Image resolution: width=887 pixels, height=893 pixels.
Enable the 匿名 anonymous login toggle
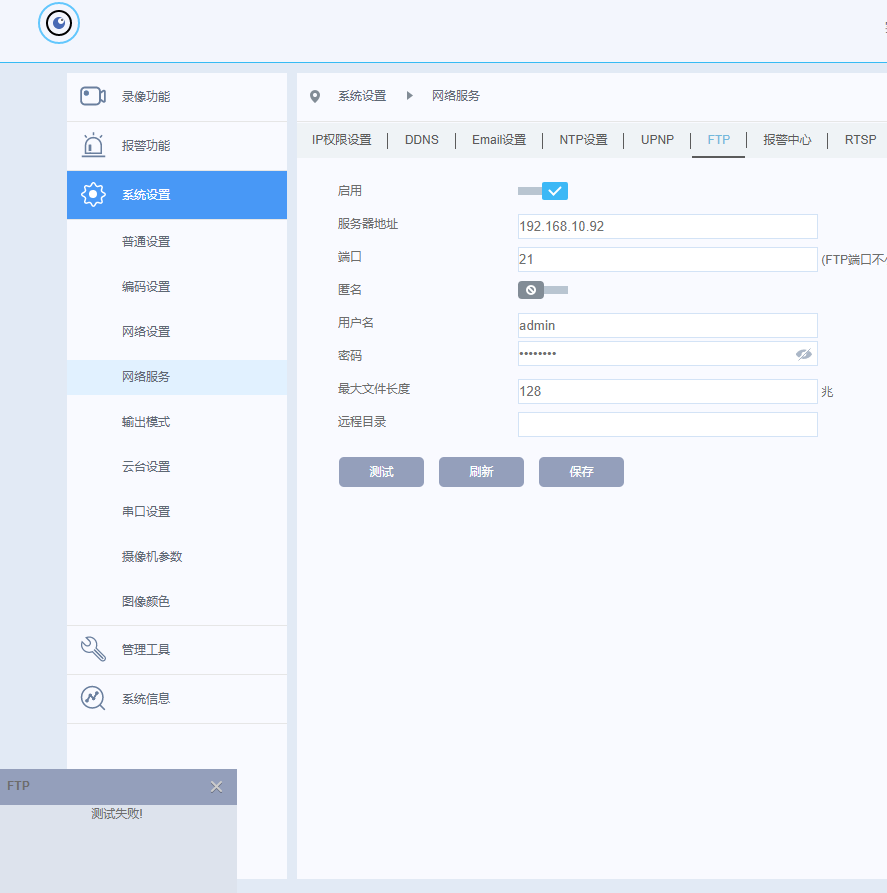(x=543, y=290)
